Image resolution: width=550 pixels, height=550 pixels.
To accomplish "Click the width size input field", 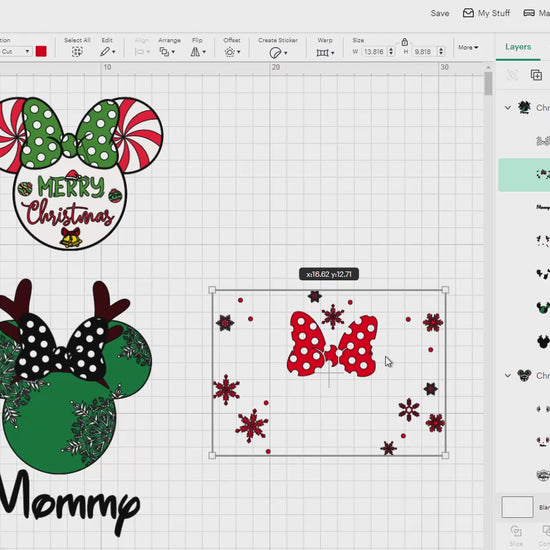I will tap(374, 52).
